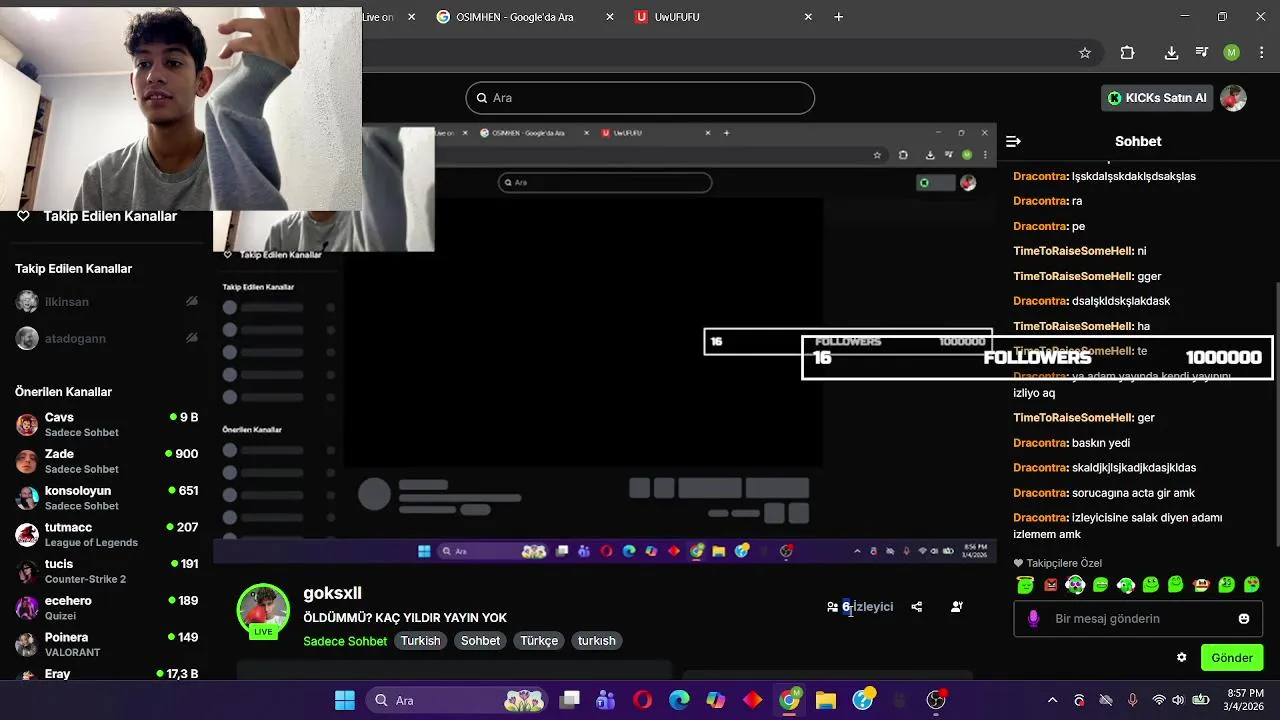Viewport: 1280px width, 720px height.
Task: Click TimeToRaiseSomeHell username on ni message
Action: (x=1073, y=251)
